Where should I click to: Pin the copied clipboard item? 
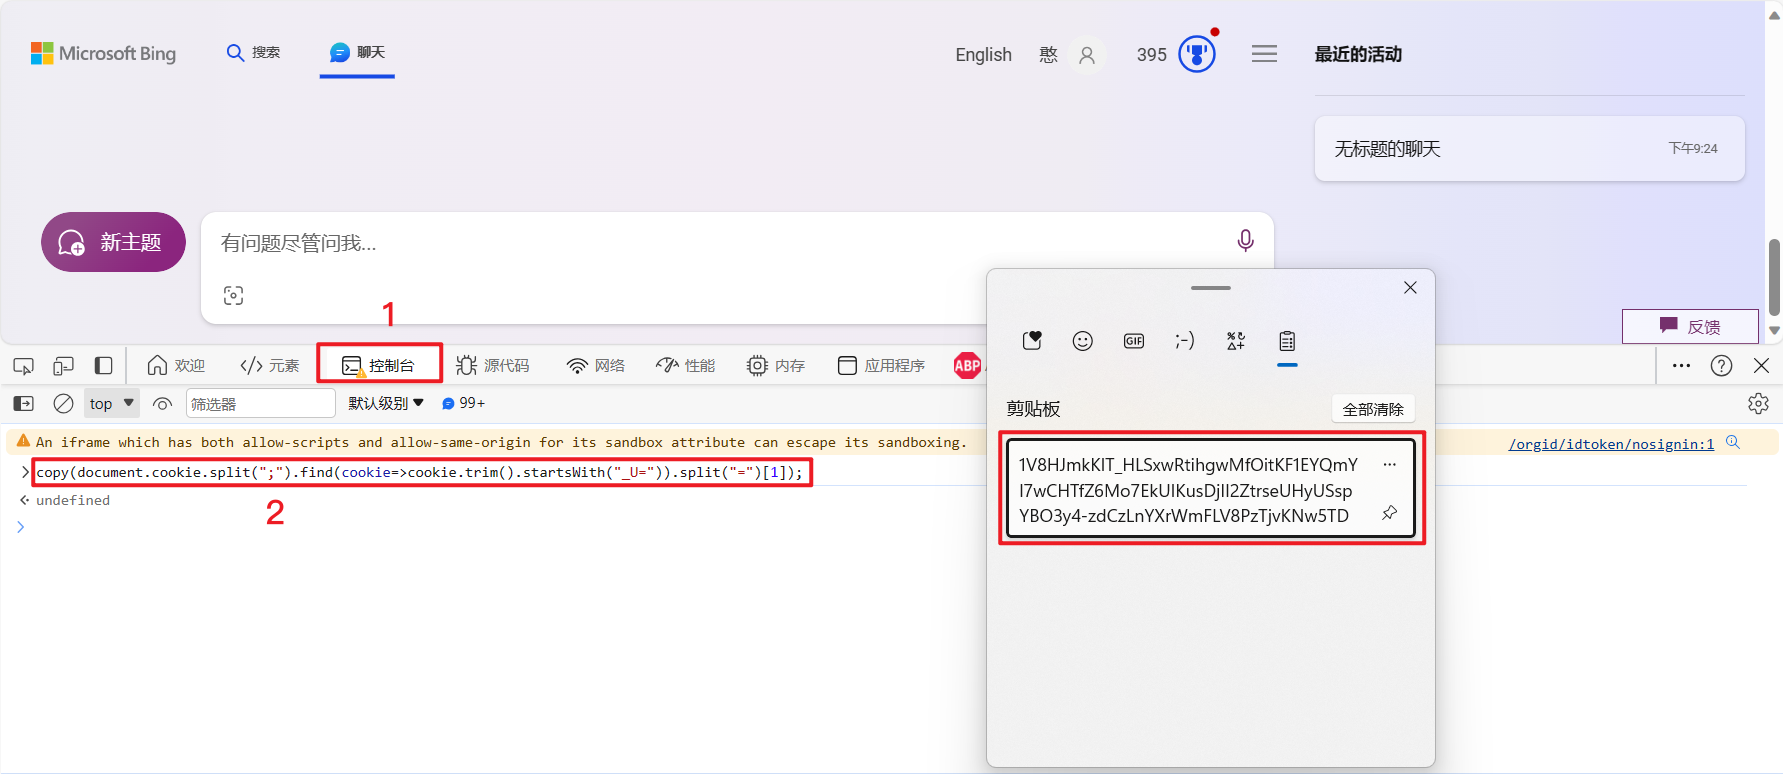1389,513
